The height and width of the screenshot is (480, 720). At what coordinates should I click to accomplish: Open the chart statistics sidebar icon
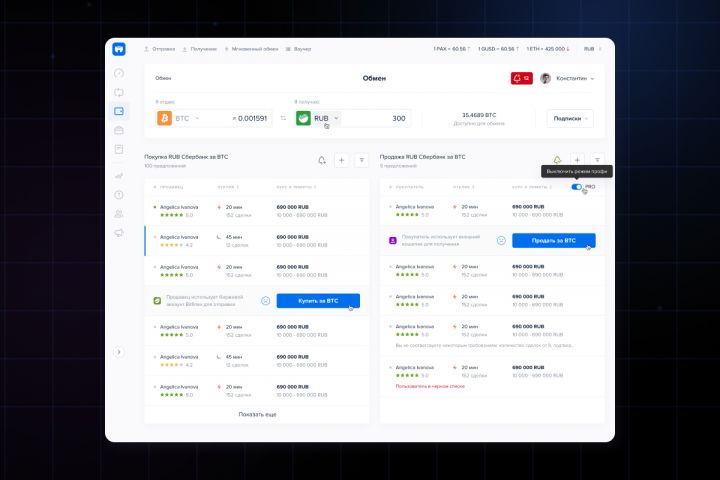119,175
